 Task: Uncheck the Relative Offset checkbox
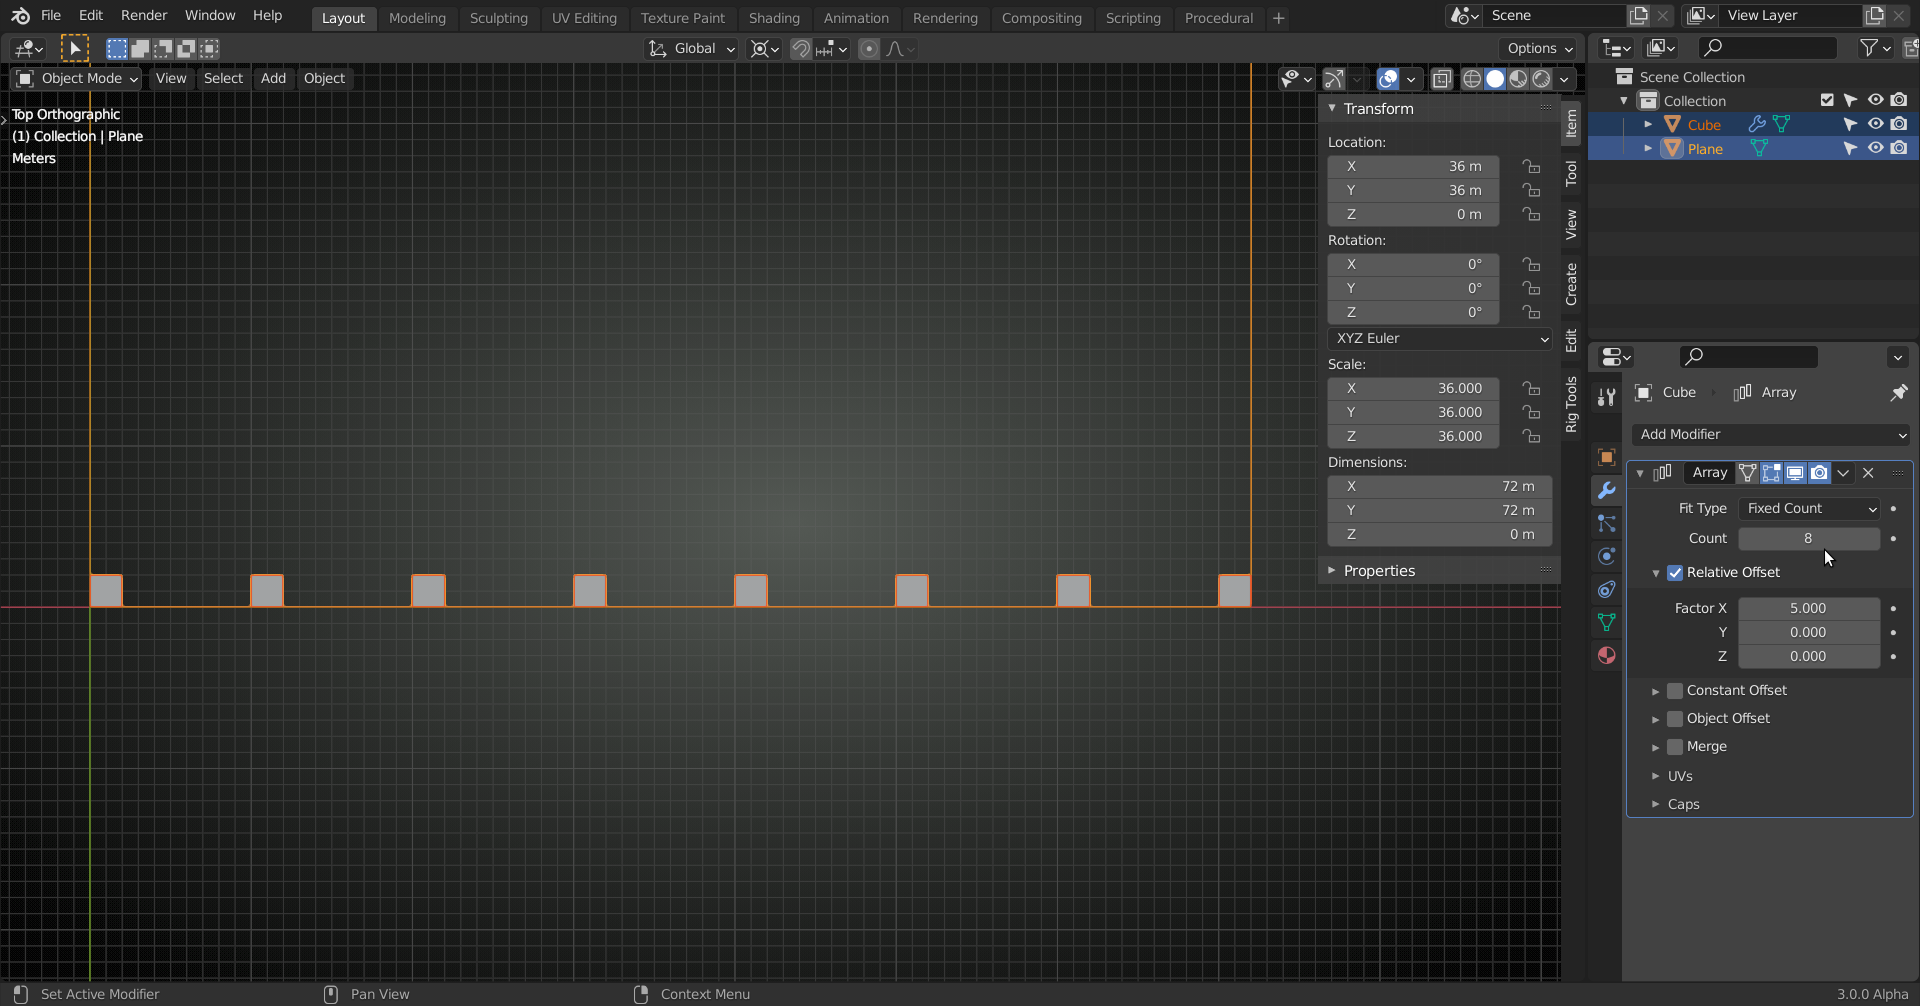1675,572
